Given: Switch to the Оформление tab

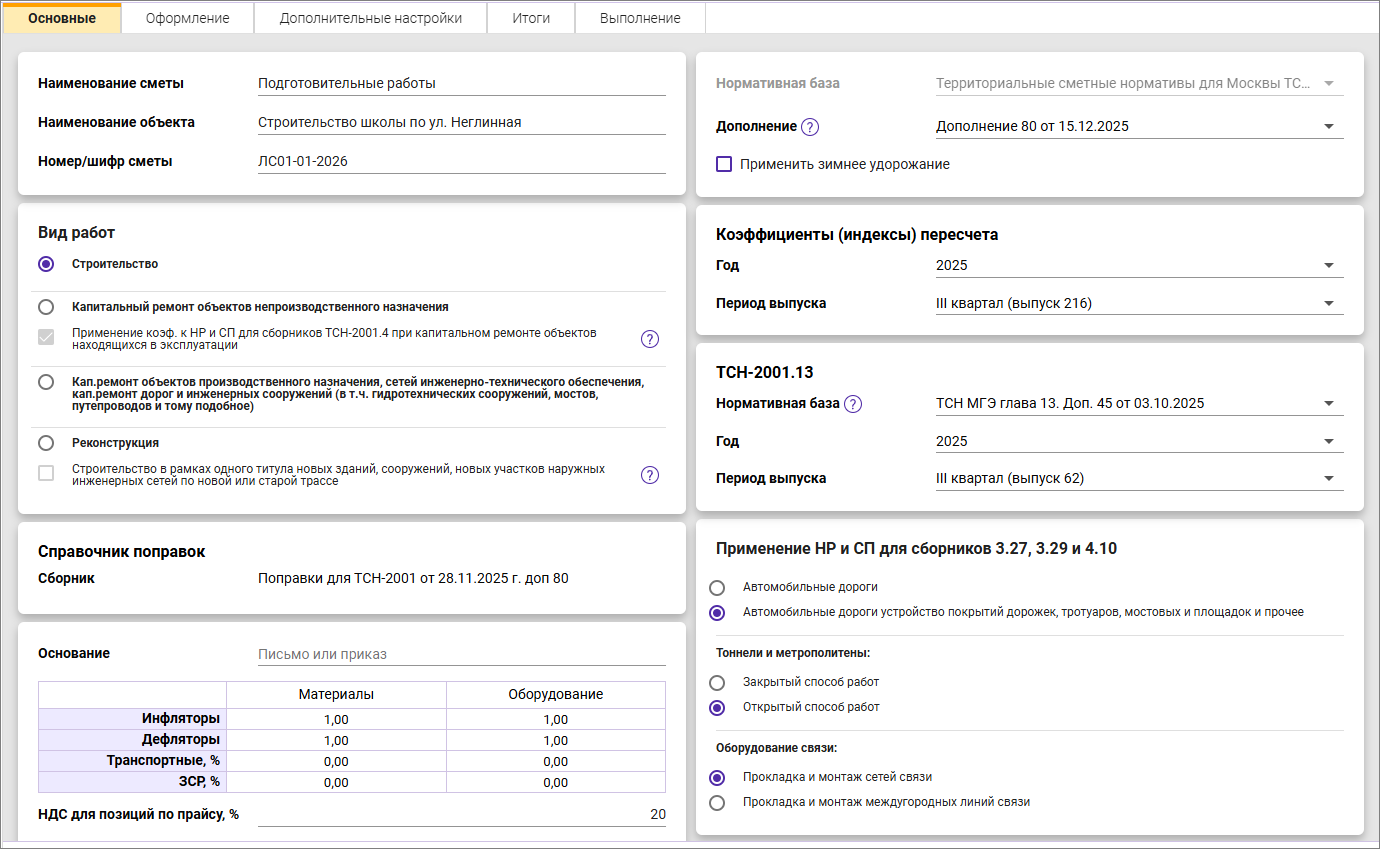Looking at the screenshot, I should click(x=187, y=18).
